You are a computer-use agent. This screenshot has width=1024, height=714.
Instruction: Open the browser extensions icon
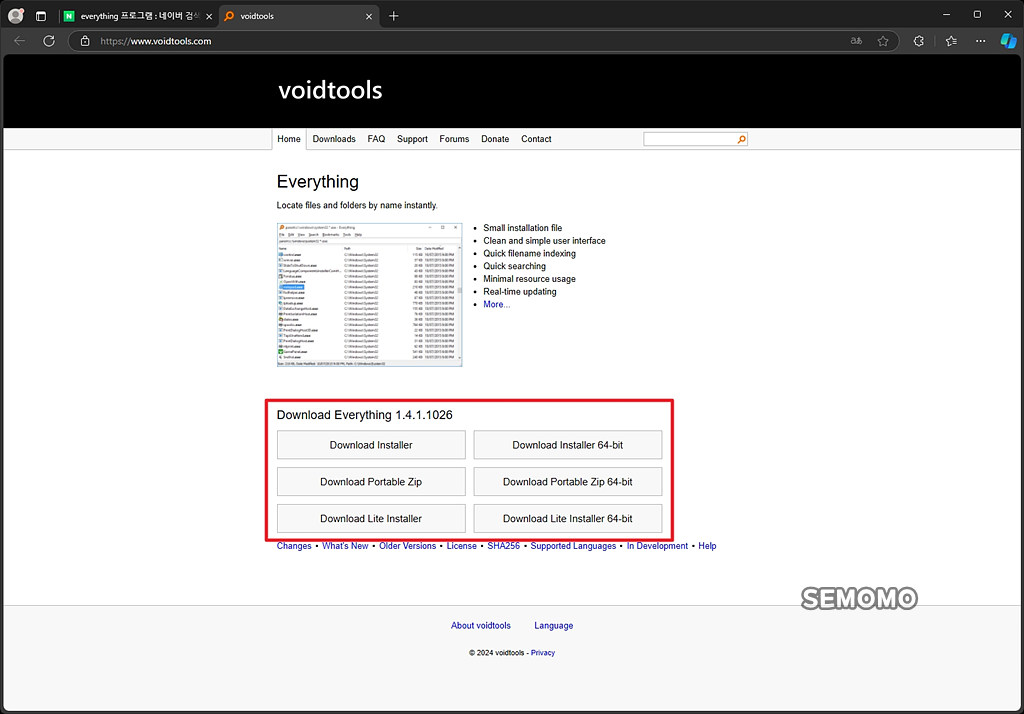tap(919, 41)
